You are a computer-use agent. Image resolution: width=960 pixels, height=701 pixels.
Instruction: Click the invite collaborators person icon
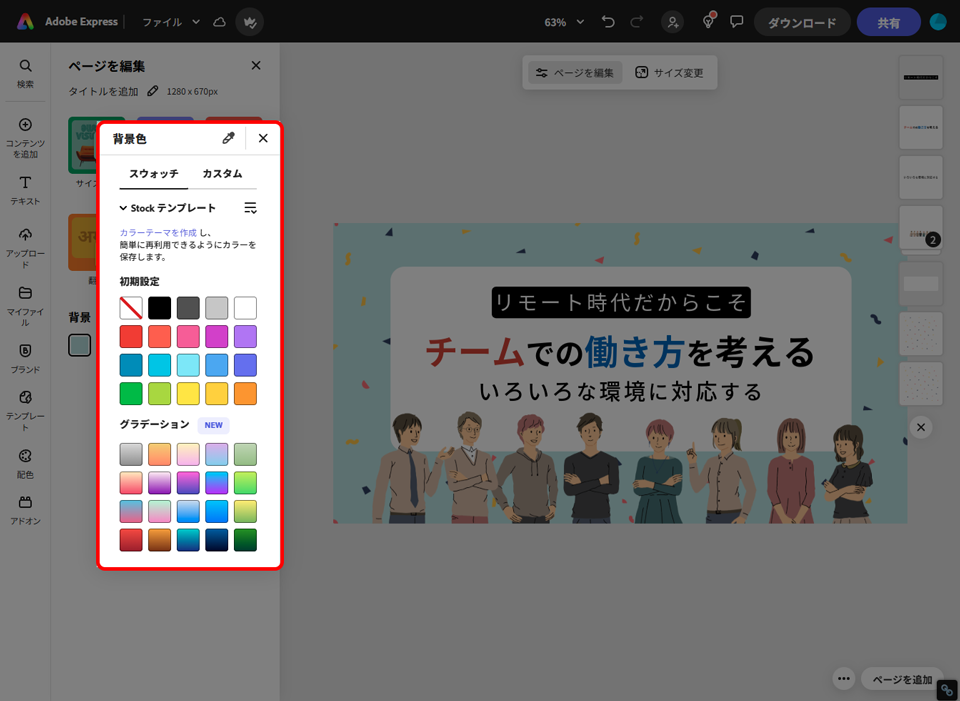(x=673, y=22)
